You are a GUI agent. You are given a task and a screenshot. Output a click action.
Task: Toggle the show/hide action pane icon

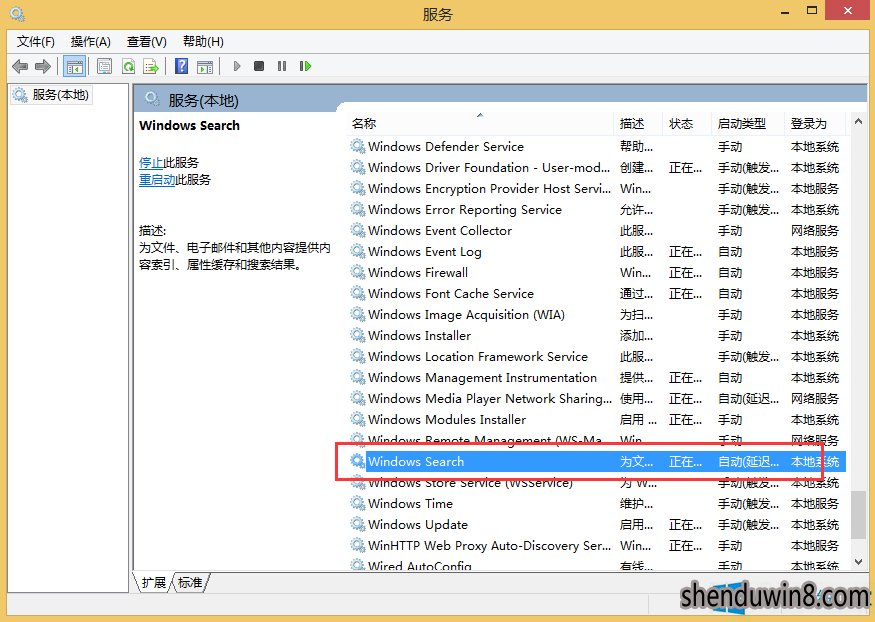[x=205, y=66]
